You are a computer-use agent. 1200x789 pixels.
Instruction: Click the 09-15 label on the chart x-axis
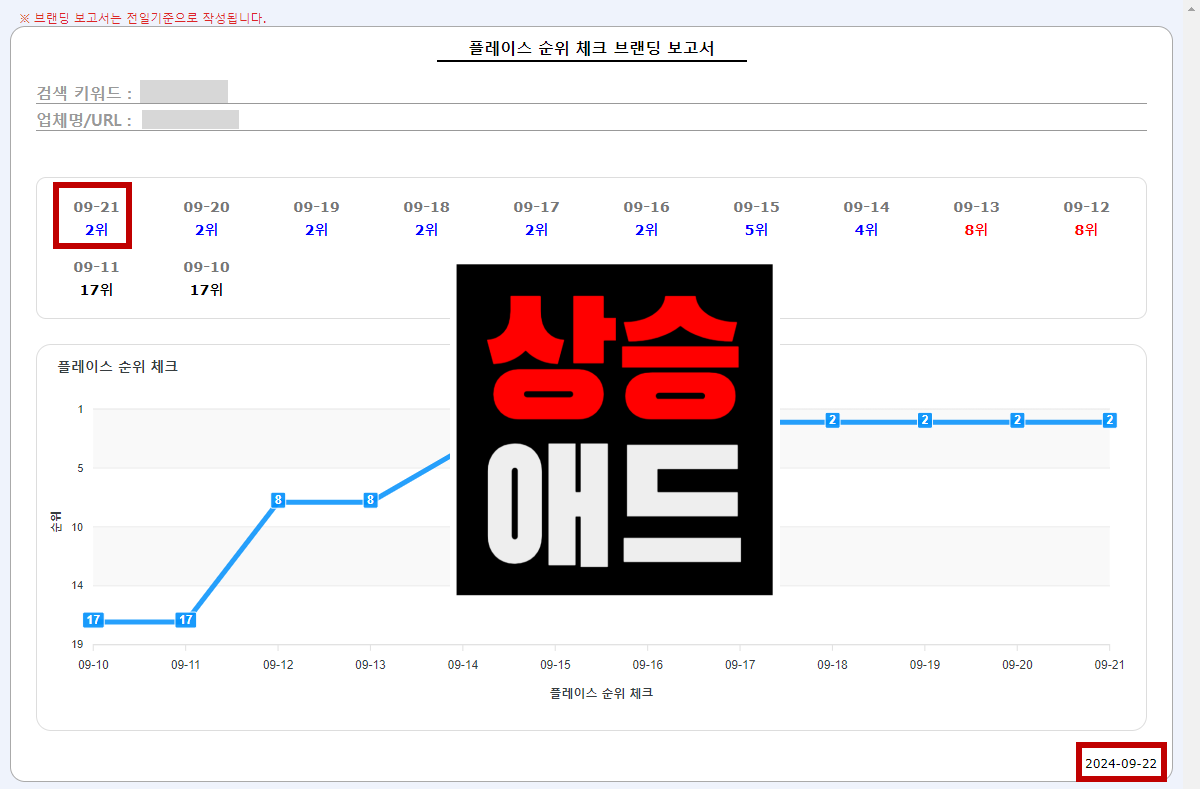pyautogui.click(x=555, y=664)
